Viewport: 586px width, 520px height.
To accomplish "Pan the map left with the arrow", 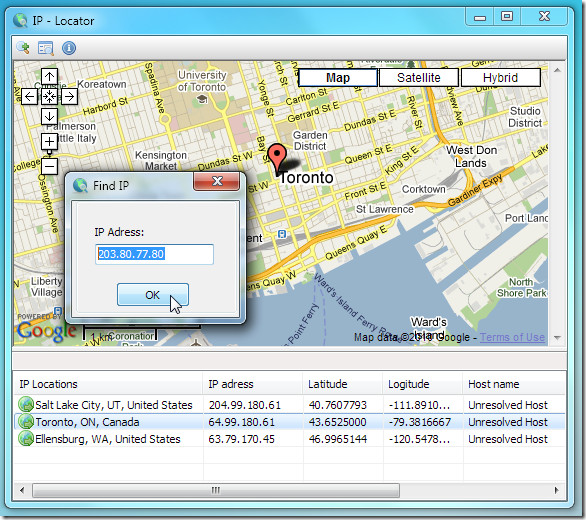I will [x=29, y=97].
